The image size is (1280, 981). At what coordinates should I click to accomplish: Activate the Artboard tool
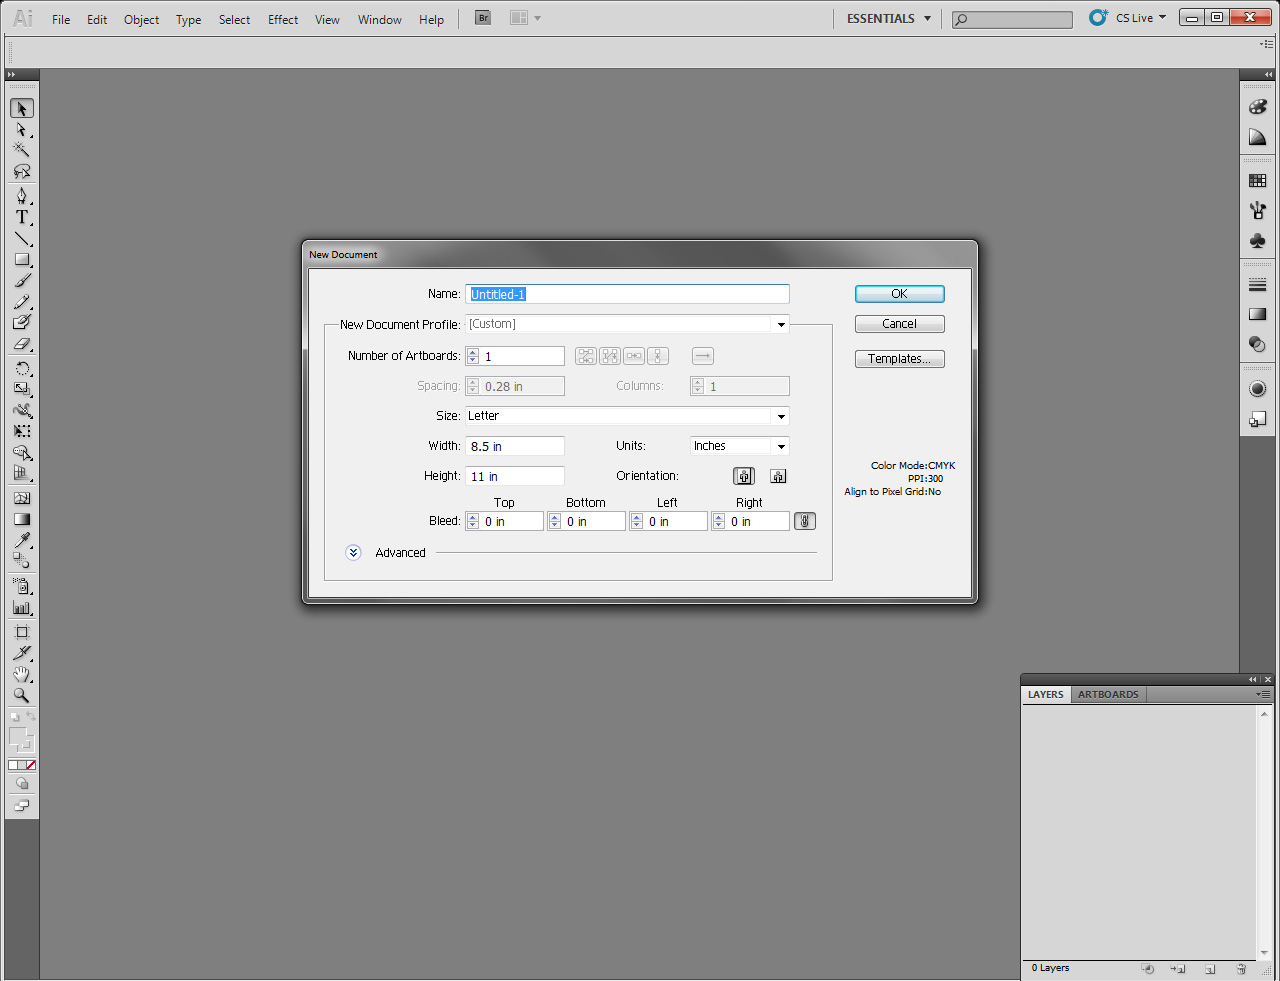click(x=22, y=632)
